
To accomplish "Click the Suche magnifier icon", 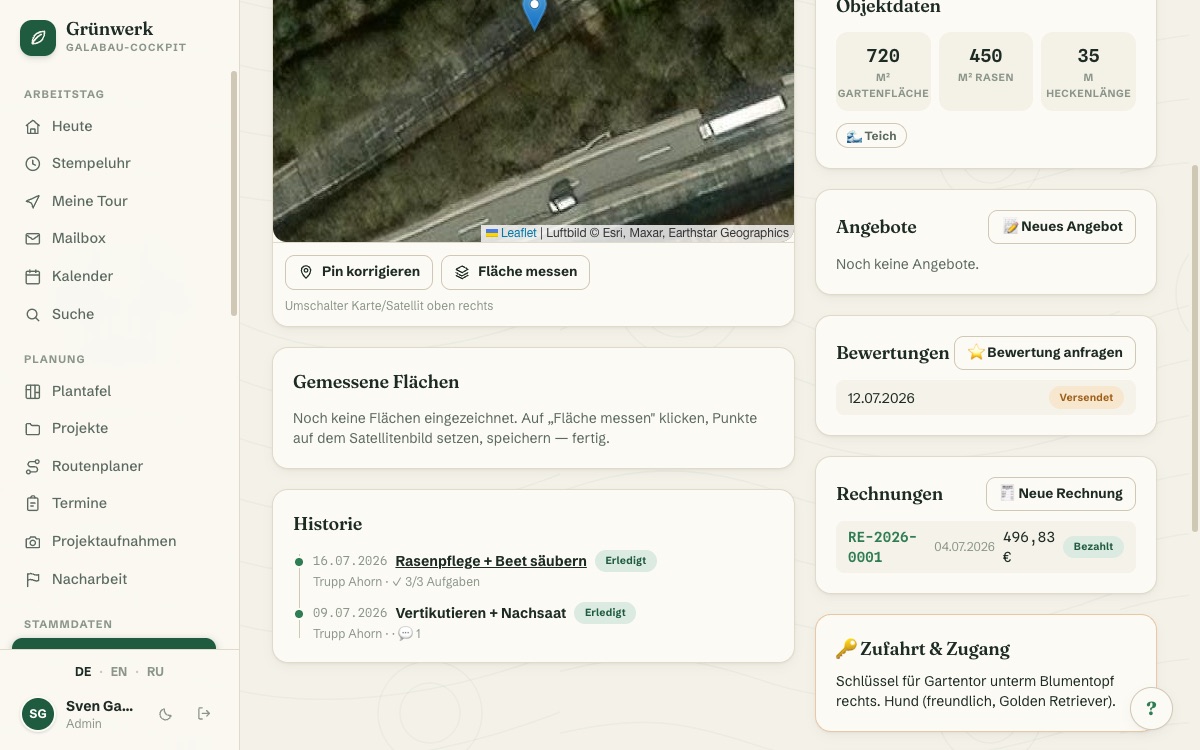I will (33, 314).
